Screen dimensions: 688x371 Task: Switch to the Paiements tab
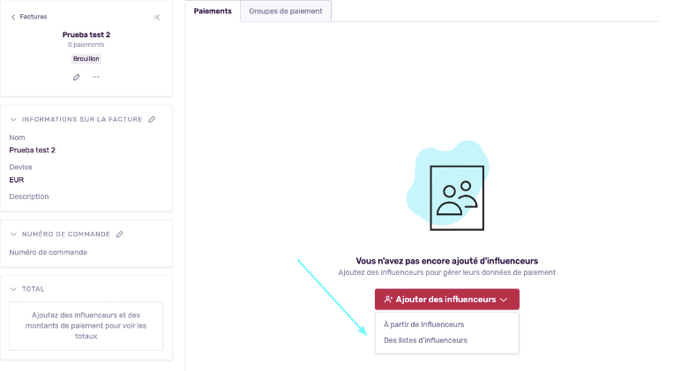pos(213,11)
